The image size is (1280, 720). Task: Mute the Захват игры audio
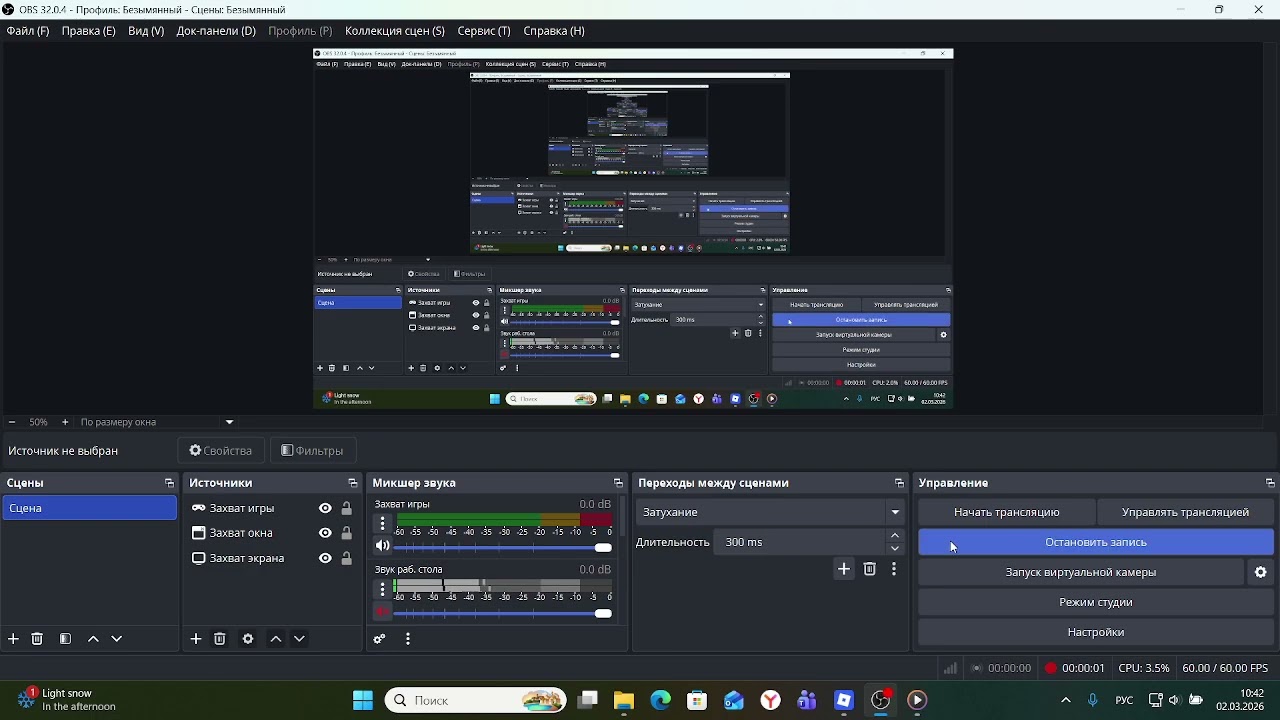point(382,547)
